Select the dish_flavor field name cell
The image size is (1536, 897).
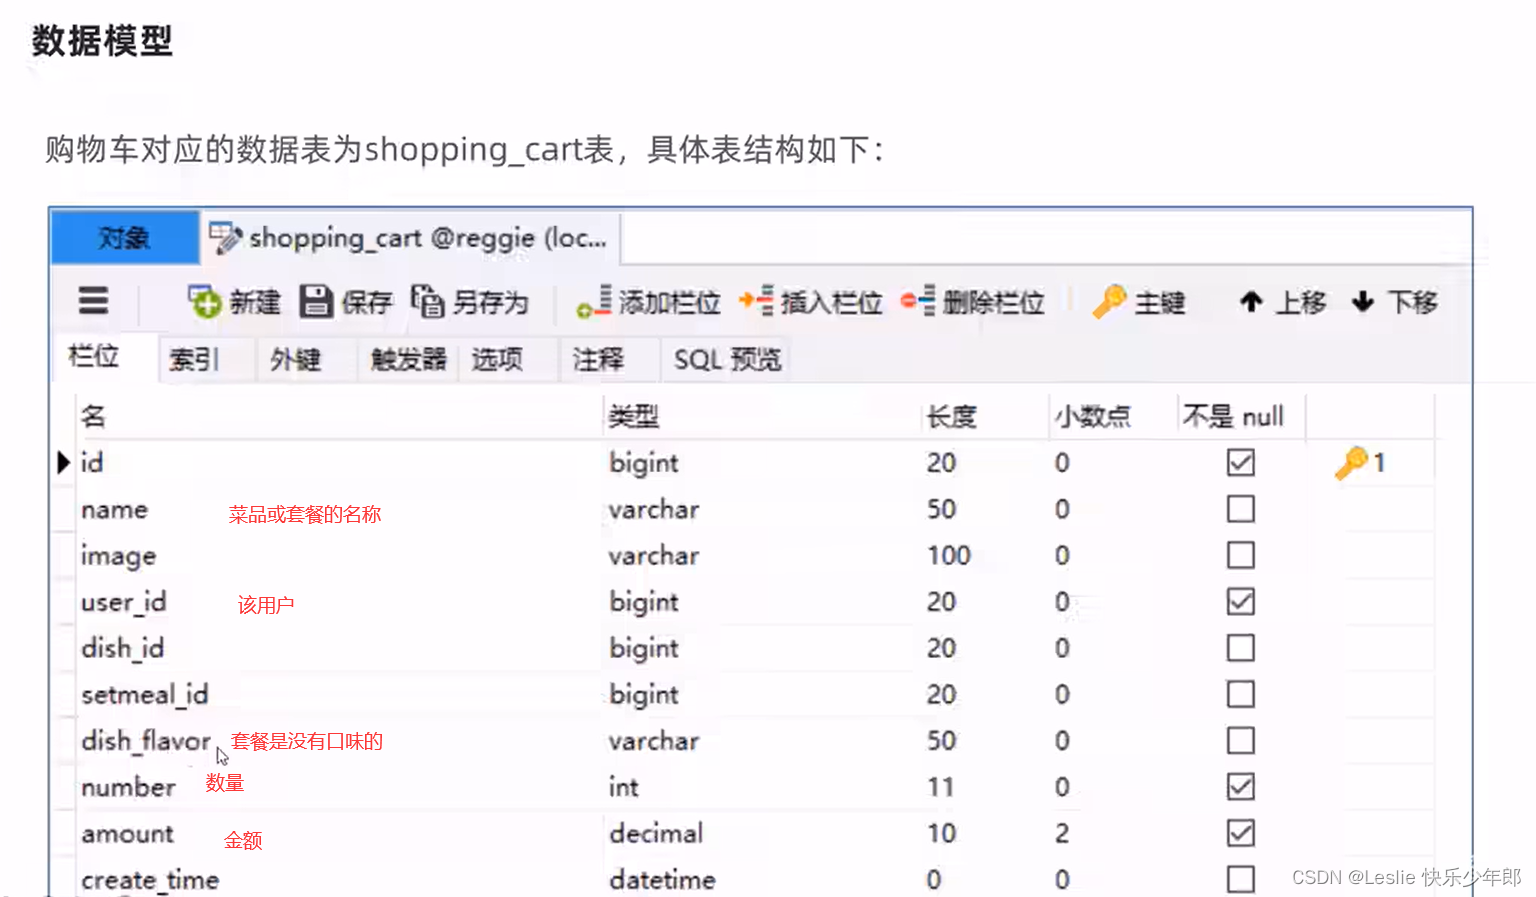(x=340, y=741)
